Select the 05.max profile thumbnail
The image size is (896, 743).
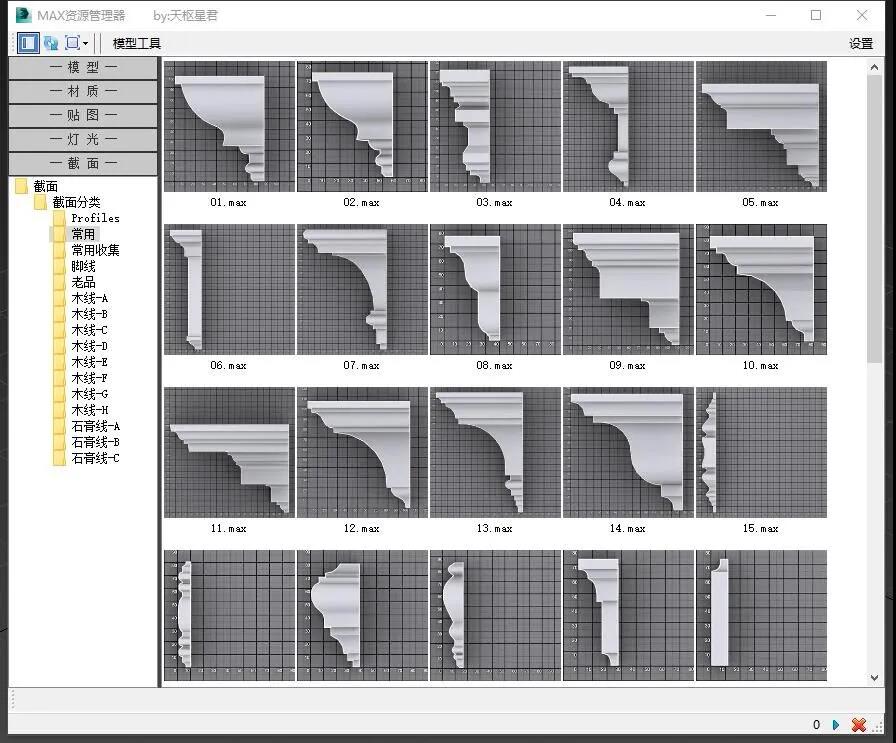coord(761,126)
